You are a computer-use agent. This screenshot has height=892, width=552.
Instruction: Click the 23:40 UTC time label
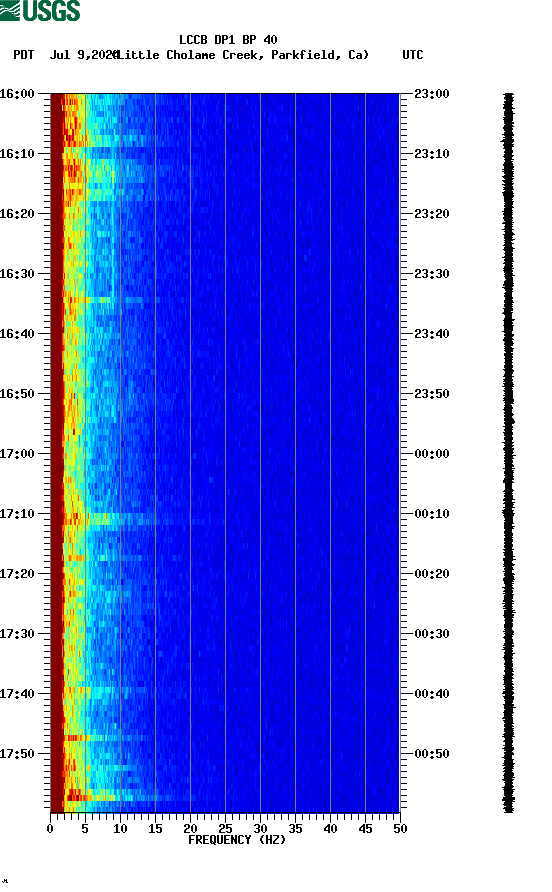point(432,333)
